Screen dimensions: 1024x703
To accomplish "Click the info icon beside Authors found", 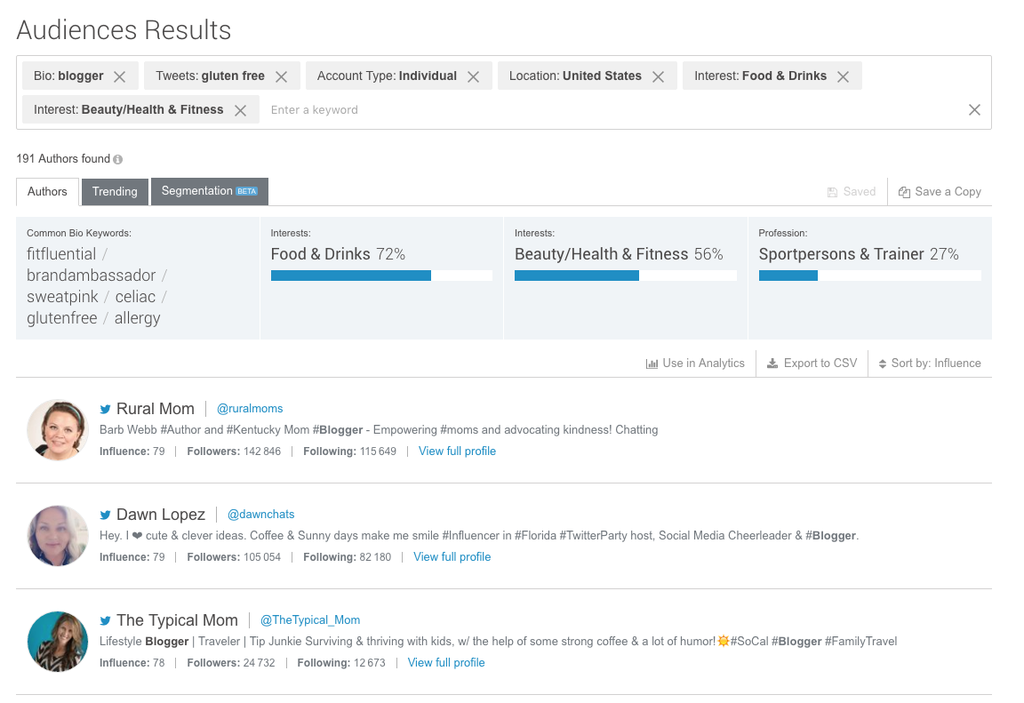I will point(118,159).
